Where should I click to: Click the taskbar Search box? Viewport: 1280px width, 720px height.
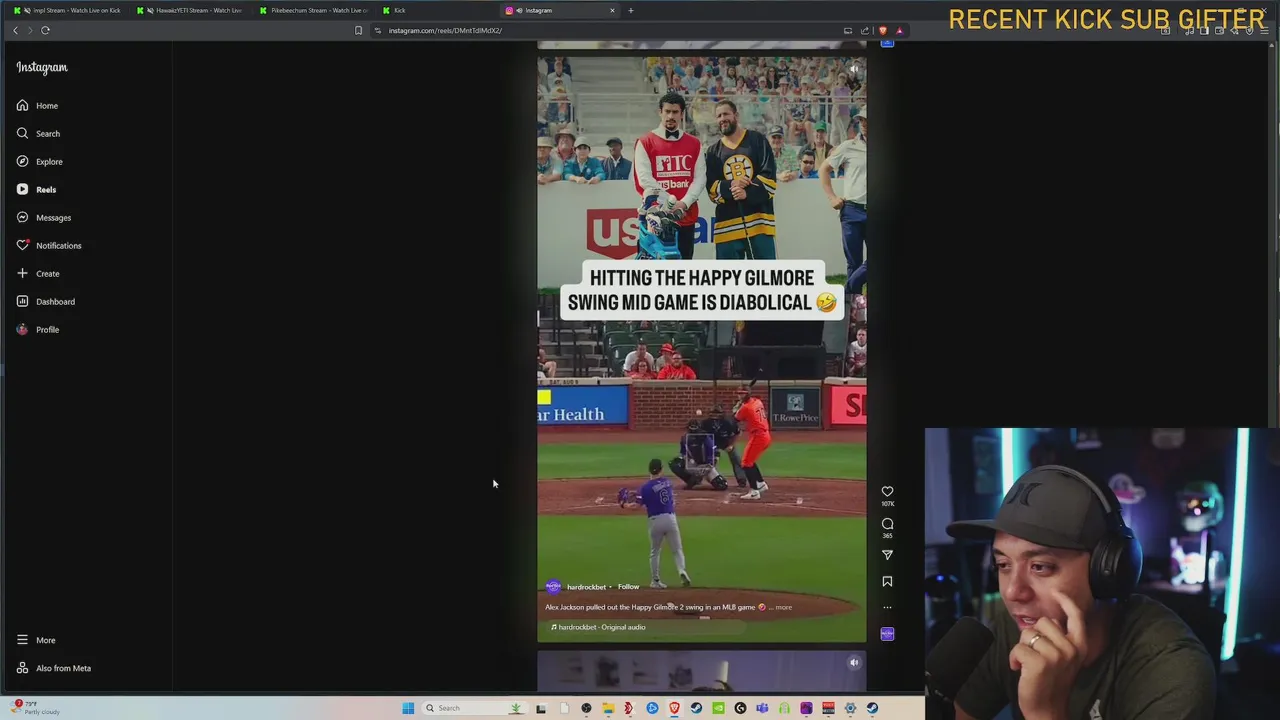474,708
